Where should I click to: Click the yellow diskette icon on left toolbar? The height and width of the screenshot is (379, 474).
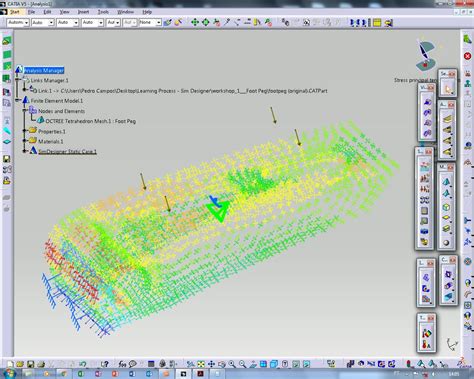7,159
